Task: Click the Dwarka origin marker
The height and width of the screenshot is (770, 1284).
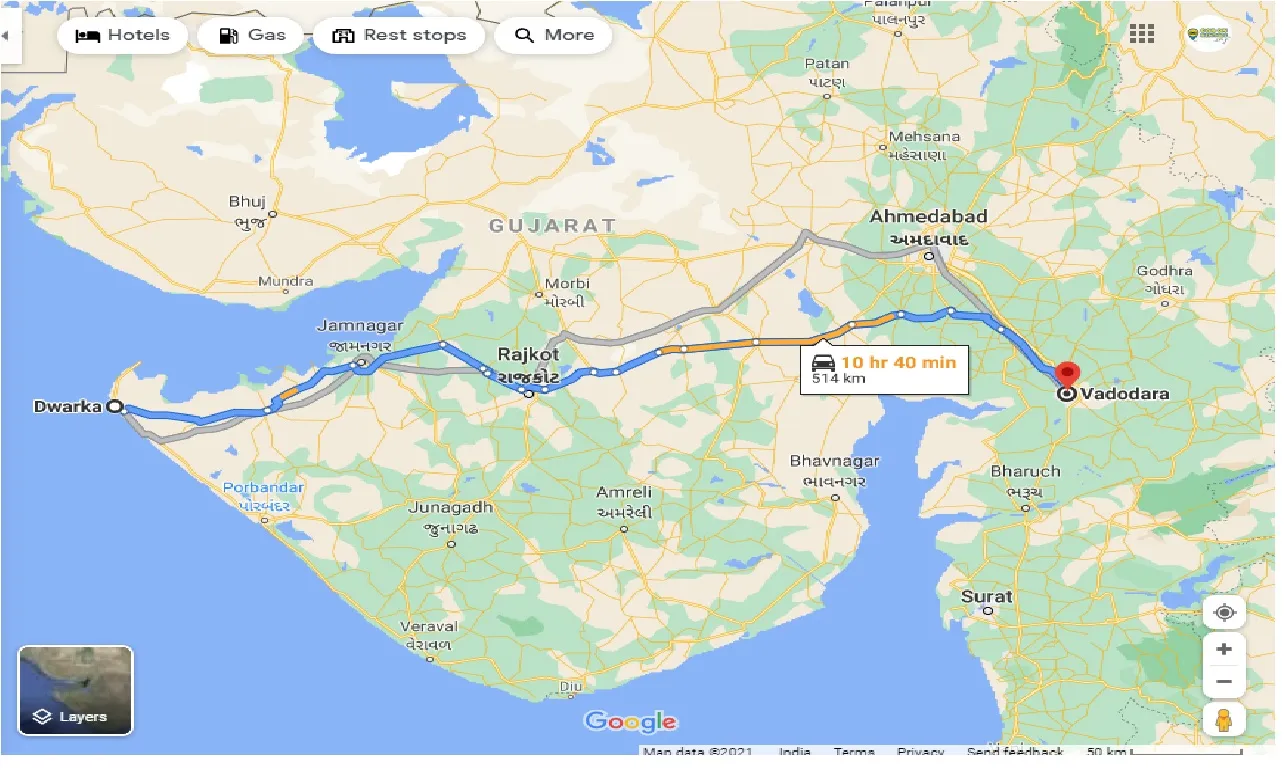Action: pos(115,407)
